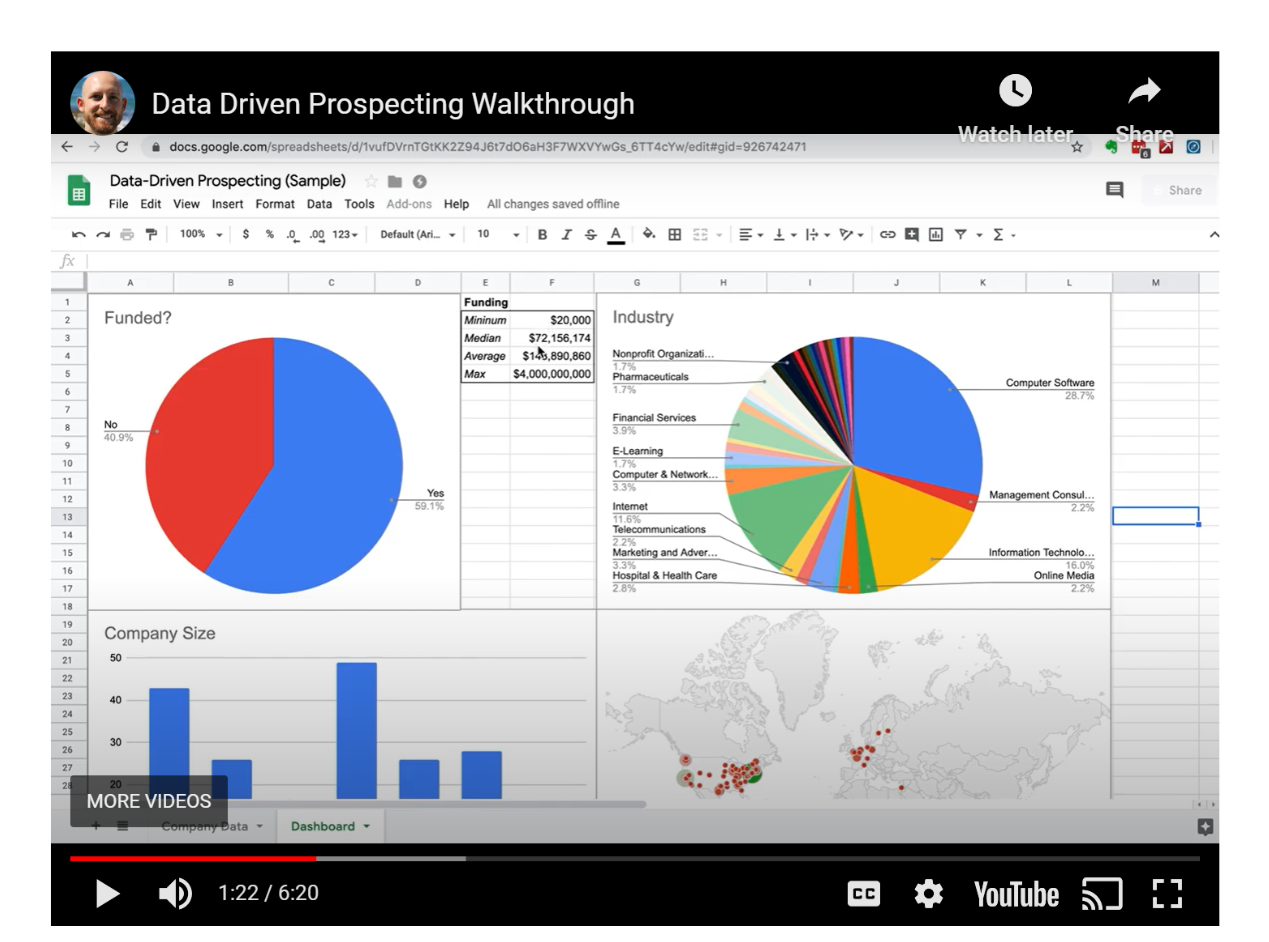The height and width of the screenshot is (942, 1269).
Task: Star the Data-Driven Prospecting document
Action: (x=371, y=181)
